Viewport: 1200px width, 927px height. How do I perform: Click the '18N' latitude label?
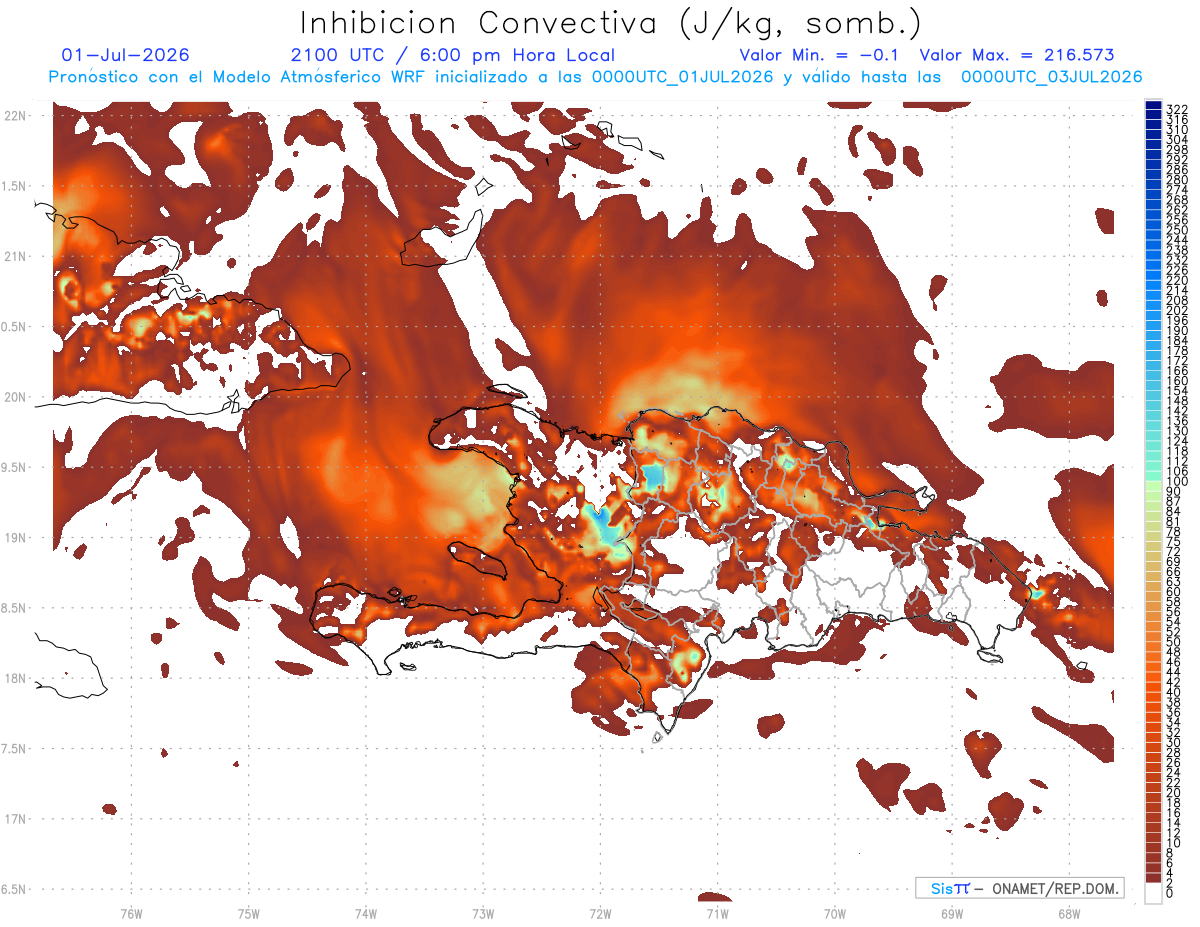tap(15, 678)
